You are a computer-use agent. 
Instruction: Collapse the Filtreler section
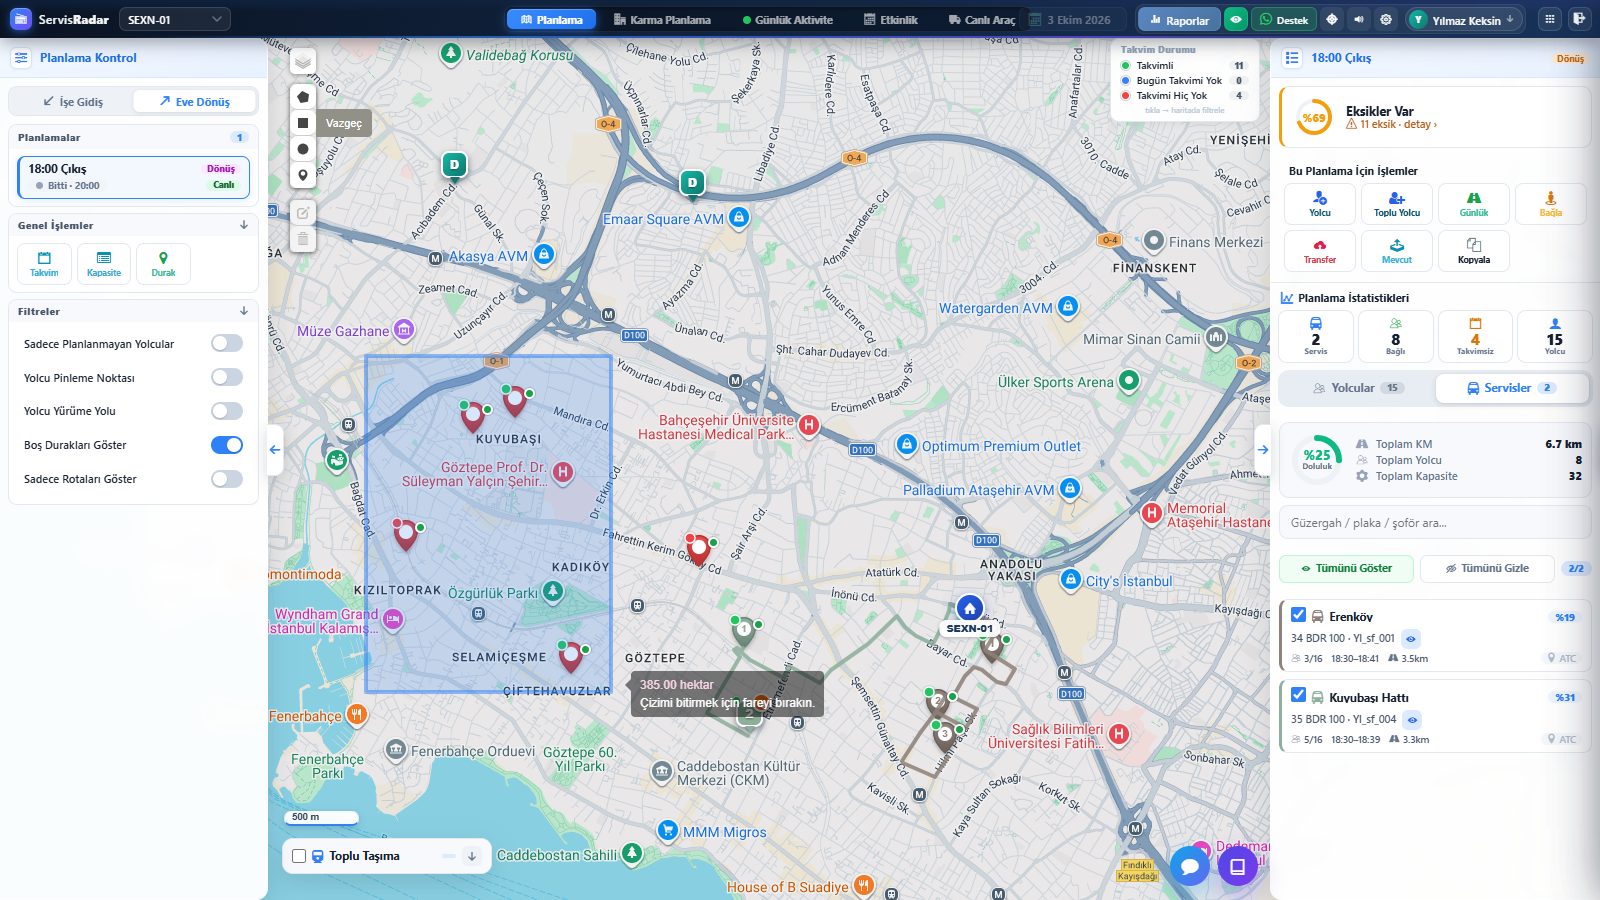pos(244,311)
